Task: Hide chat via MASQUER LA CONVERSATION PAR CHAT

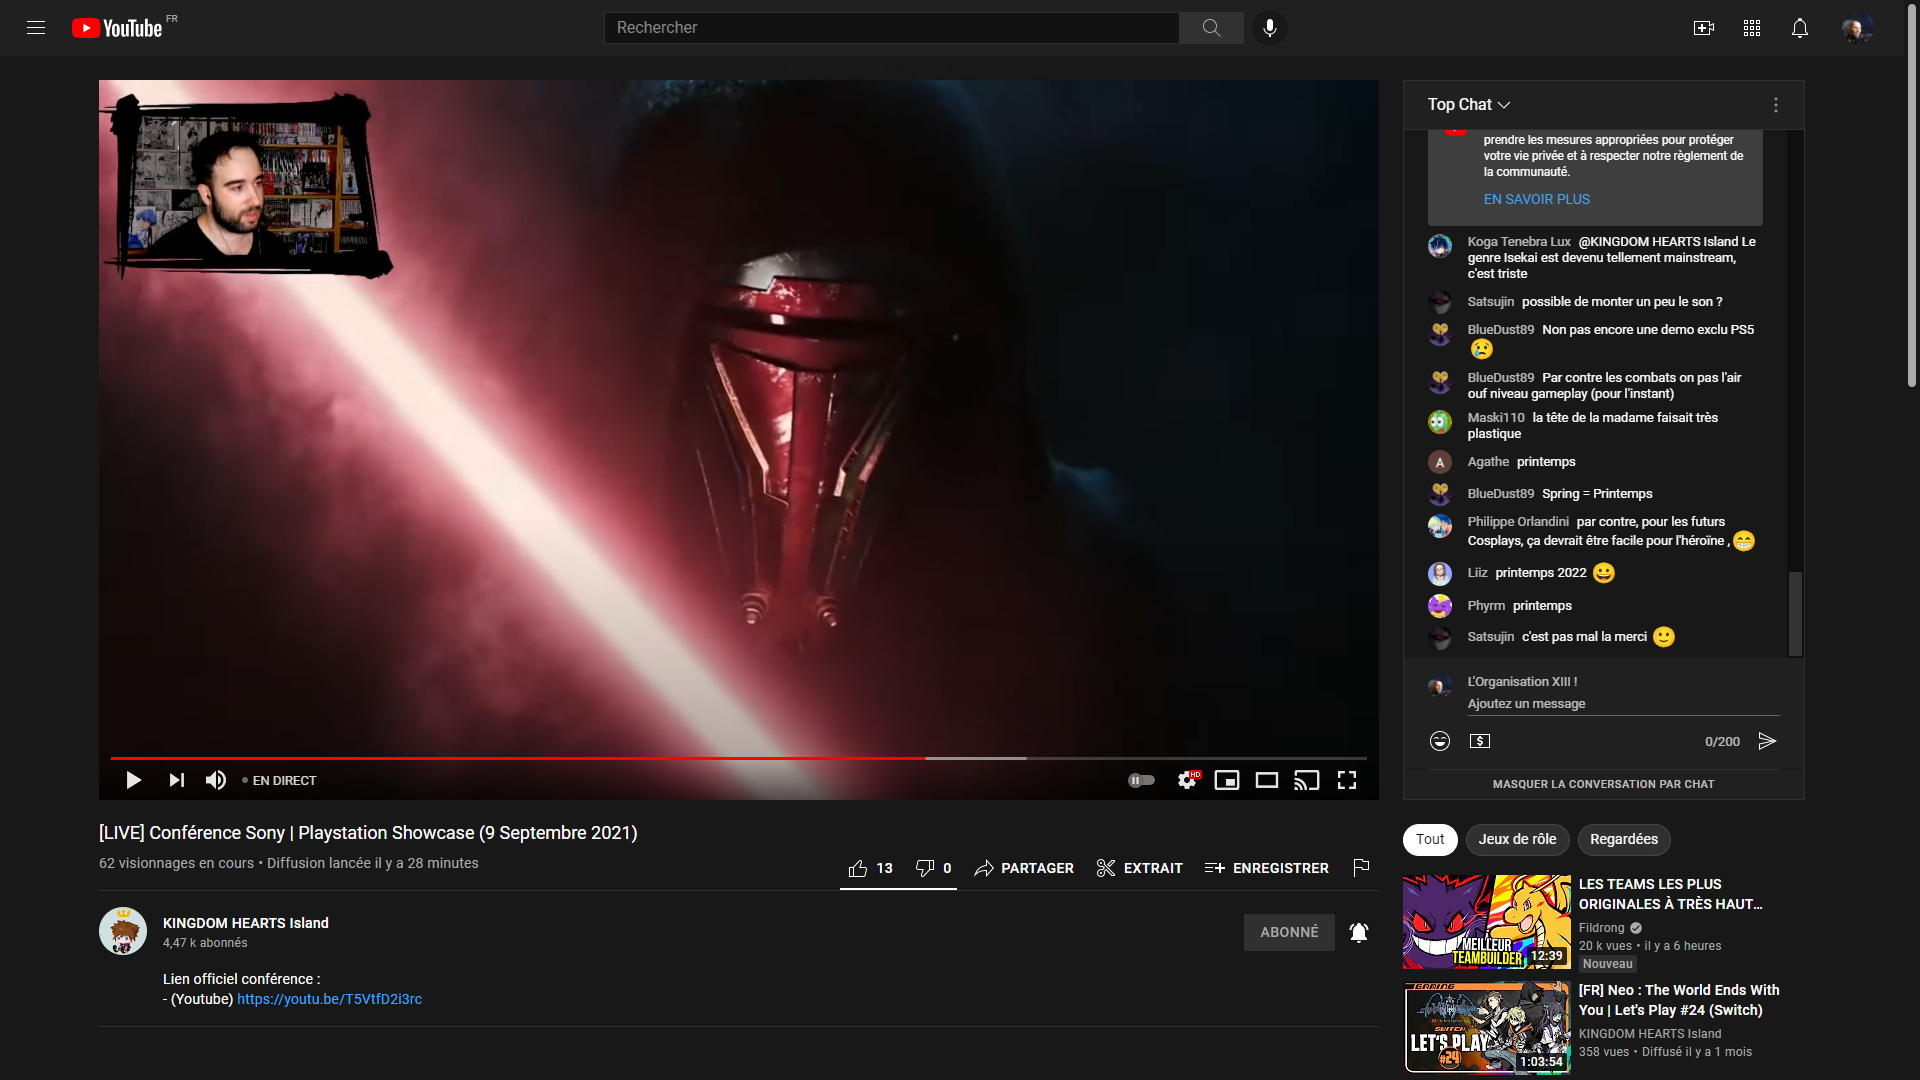Action: click(x=1603, y=784)
